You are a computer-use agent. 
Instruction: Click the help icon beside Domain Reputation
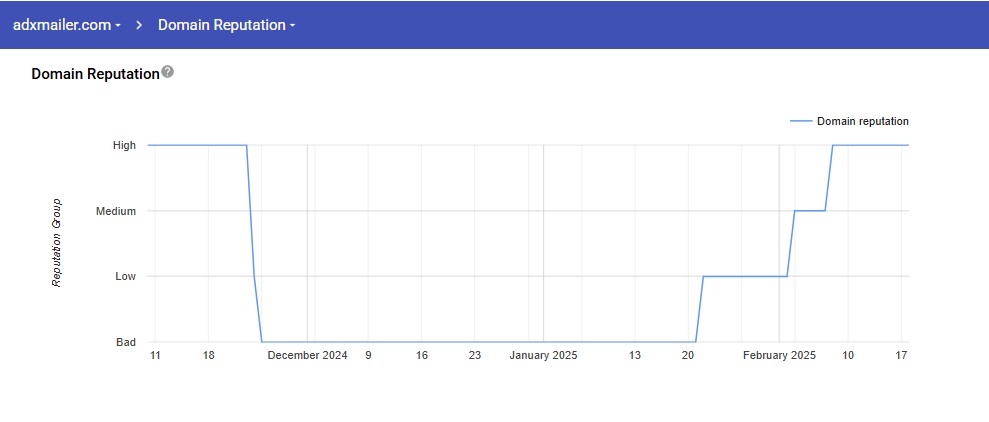tap(168, 72)
